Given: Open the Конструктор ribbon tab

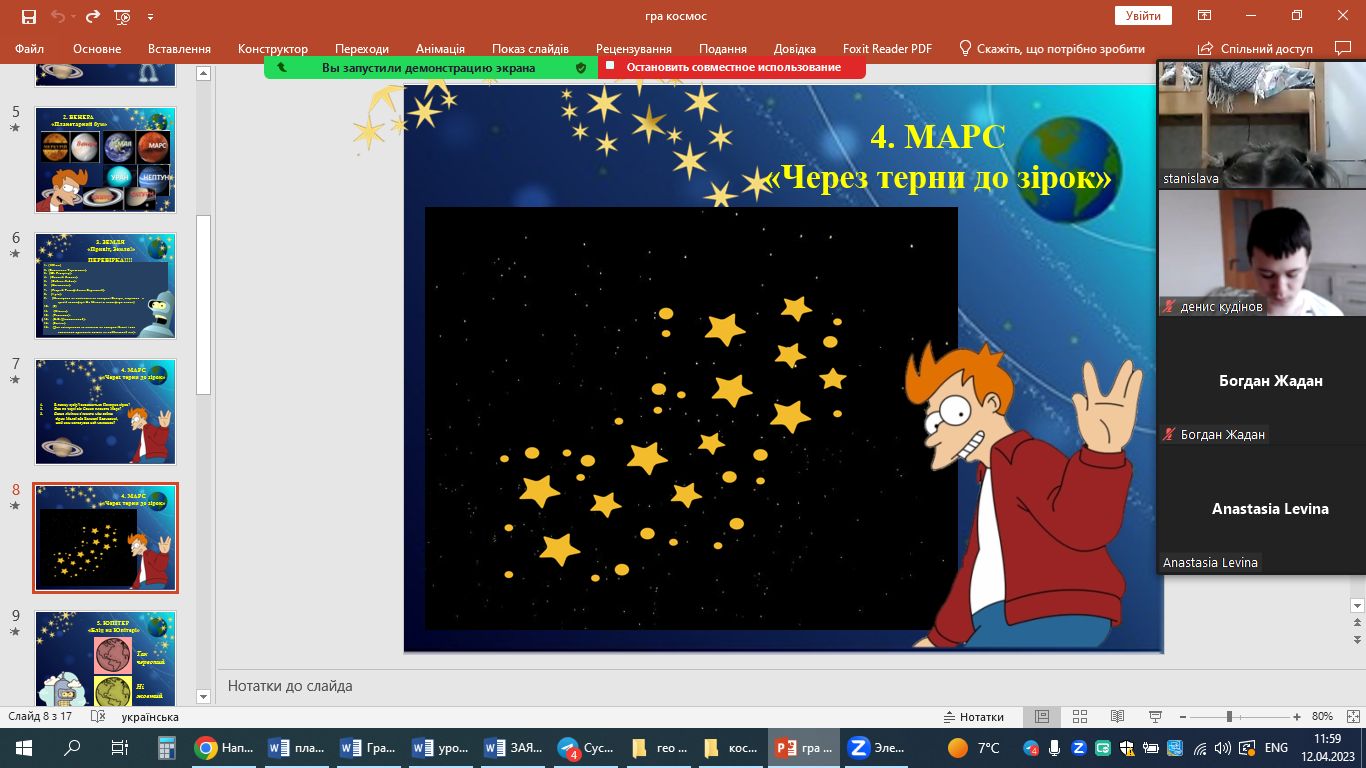Looking at the screenshot, I should [x=273, y=49].
